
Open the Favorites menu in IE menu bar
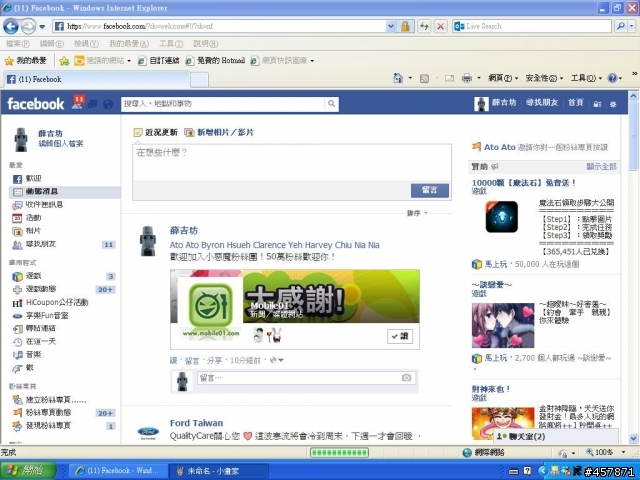129,44
